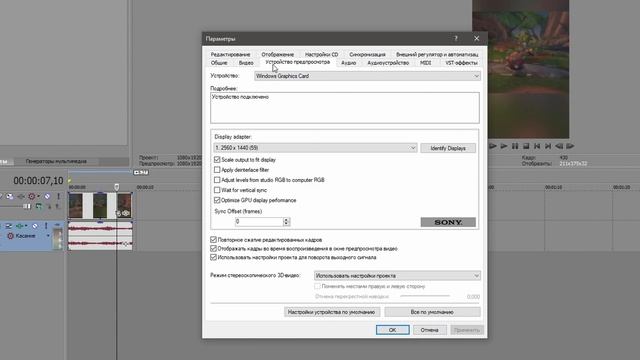This screenshot has height=360, width=640.
Task: Click the Sync Offset frames input field
Action: click(260, 222)
